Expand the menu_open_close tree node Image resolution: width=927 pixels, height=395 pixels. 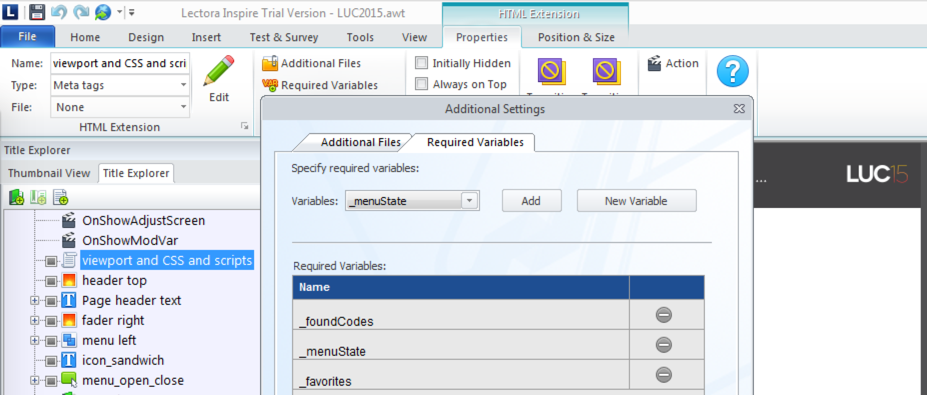[x=34, y=381]
